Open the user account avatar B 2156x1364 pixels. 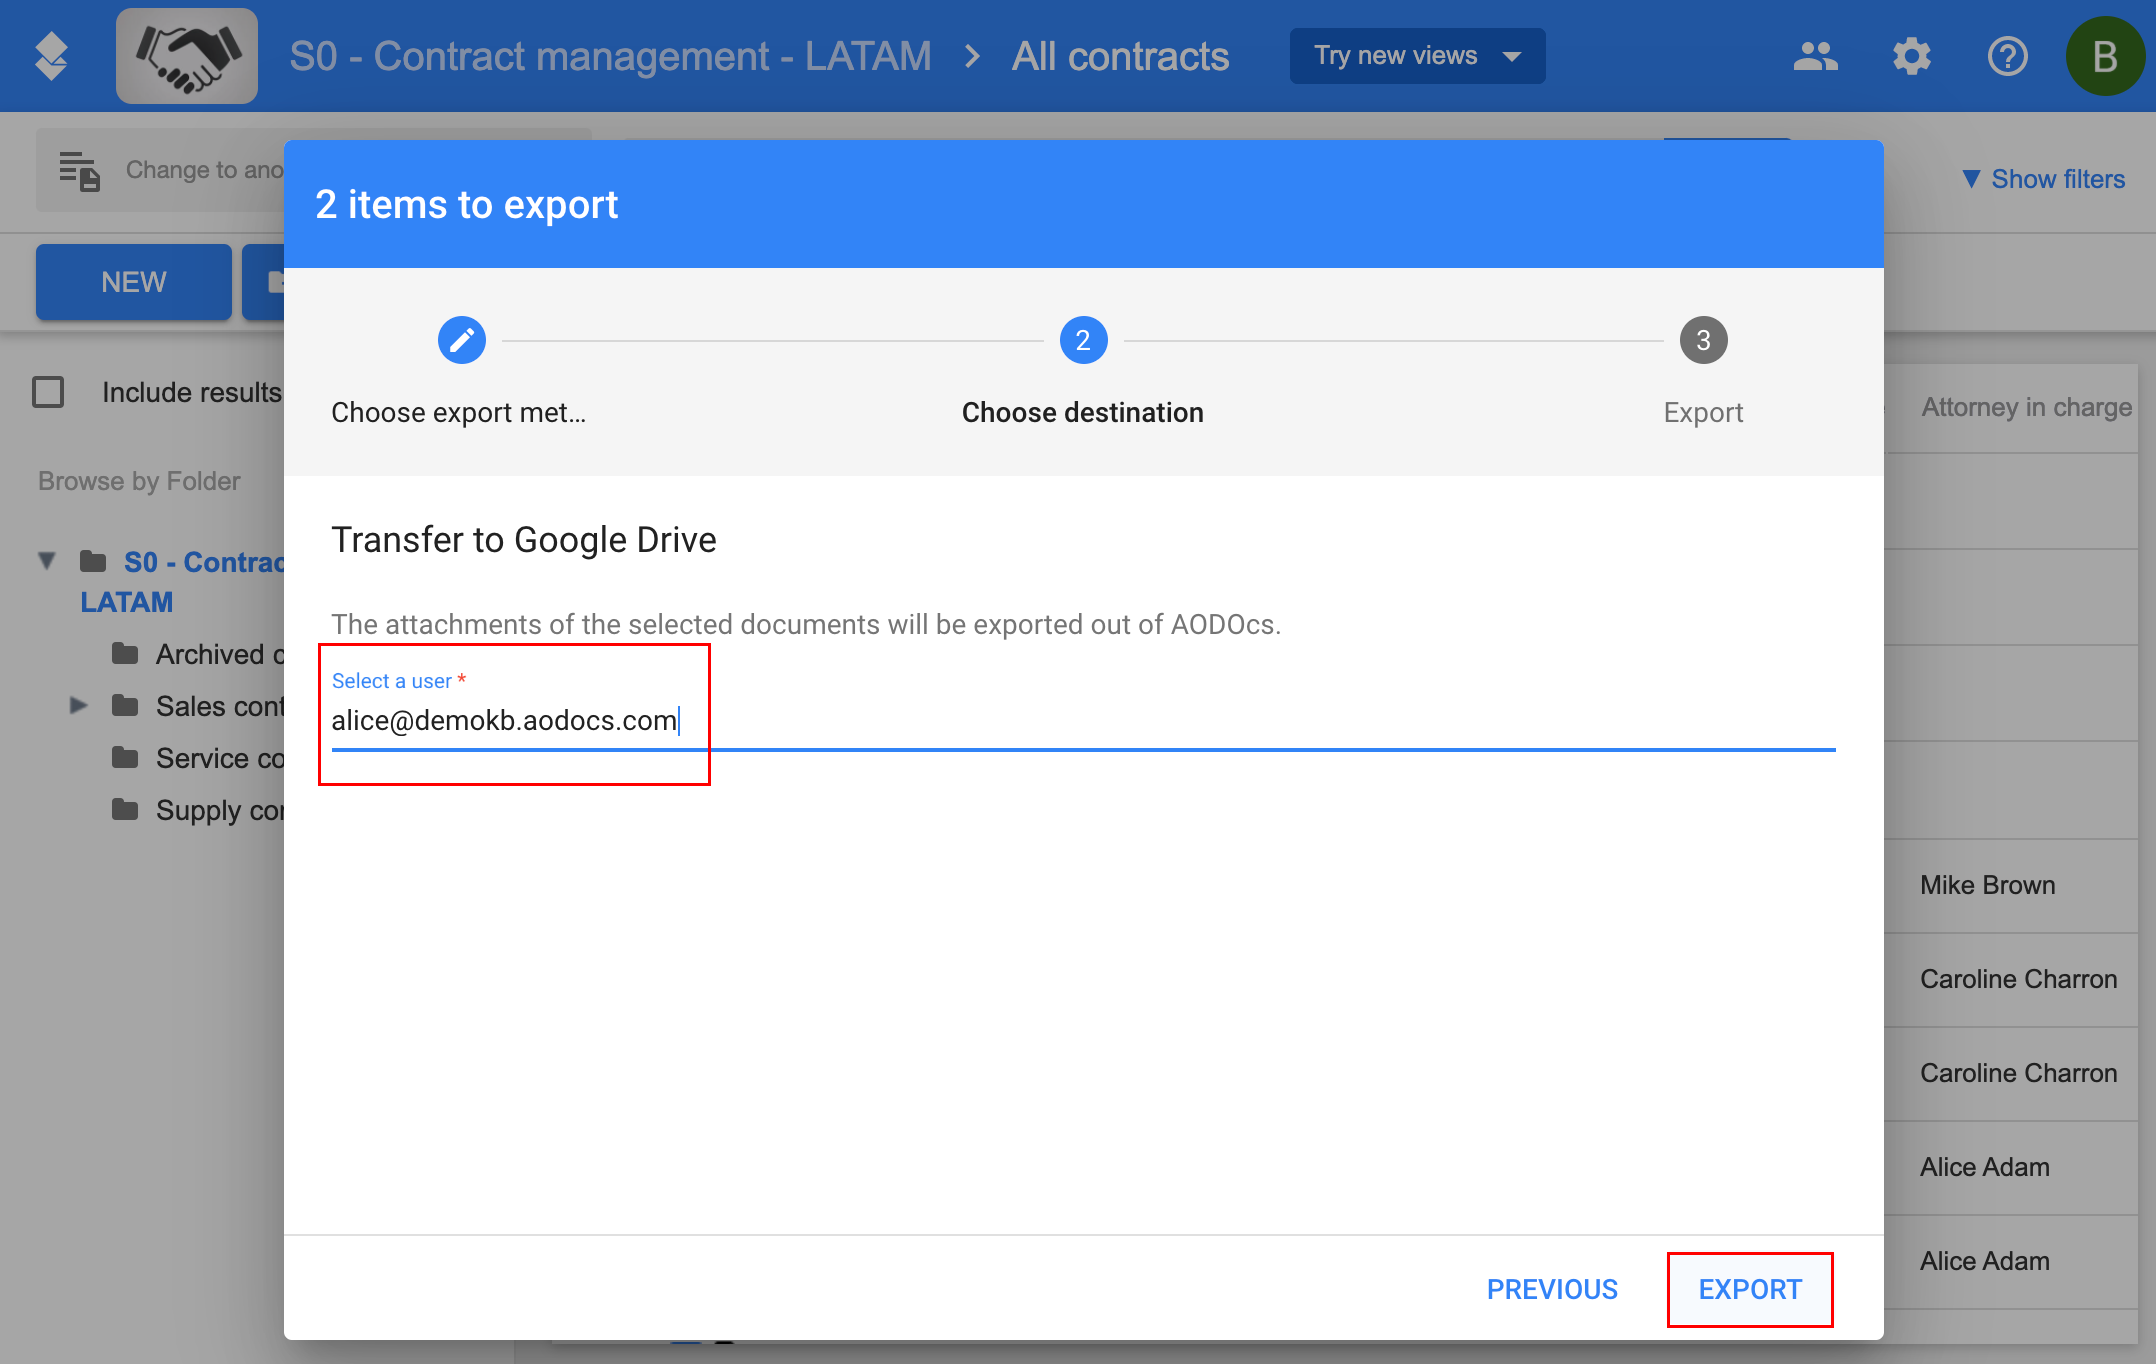click(2105, 56)
